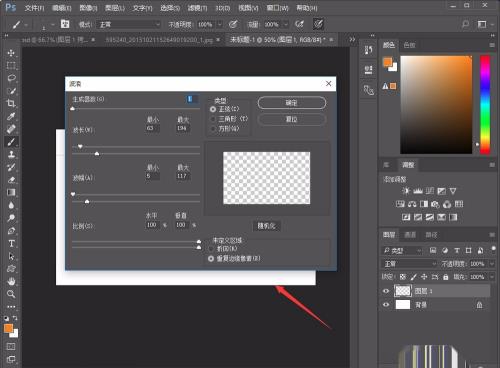Select the Horizontal Type tool
This screenshot has height=368, width=500.
click(11, 243)
